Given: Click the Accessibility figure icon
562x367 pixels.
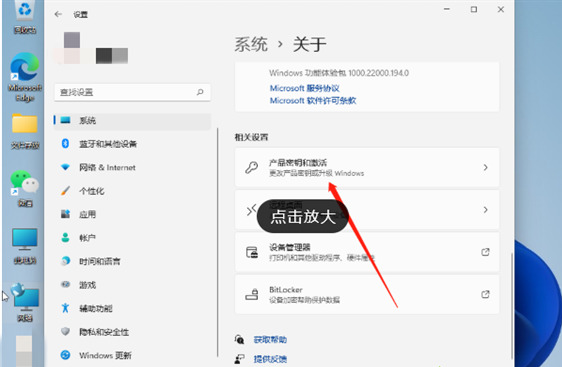Looking at the screenshot, I should pos(65,308).
